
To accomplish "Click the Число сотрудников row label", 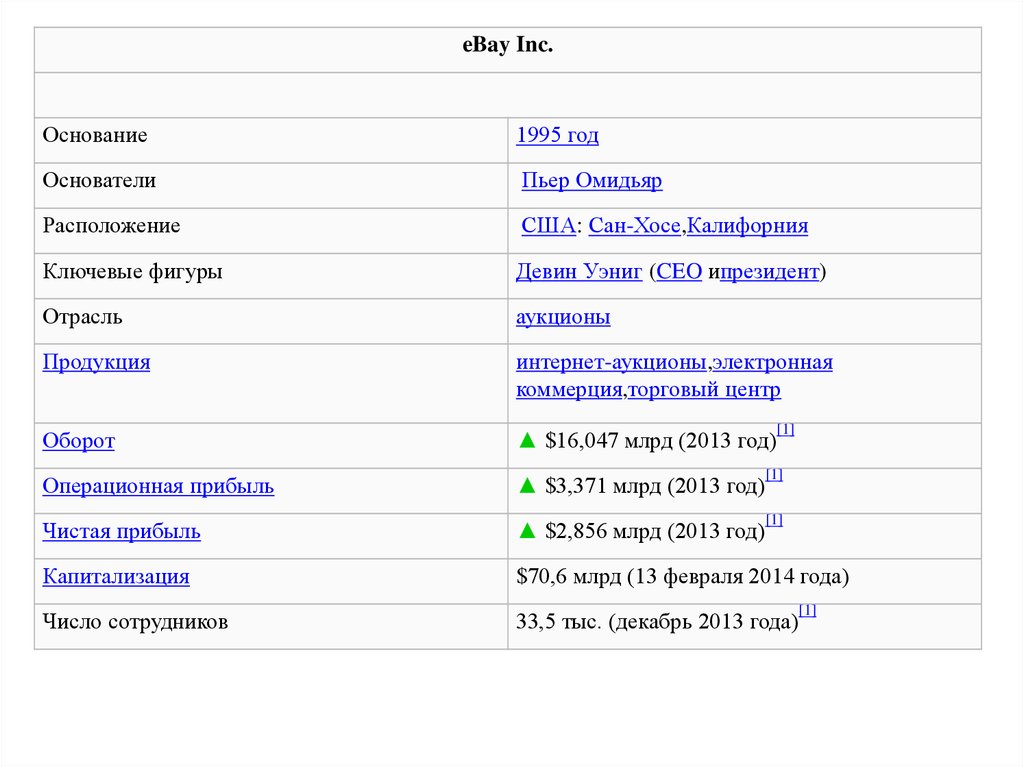I will (x=135, y=622).
